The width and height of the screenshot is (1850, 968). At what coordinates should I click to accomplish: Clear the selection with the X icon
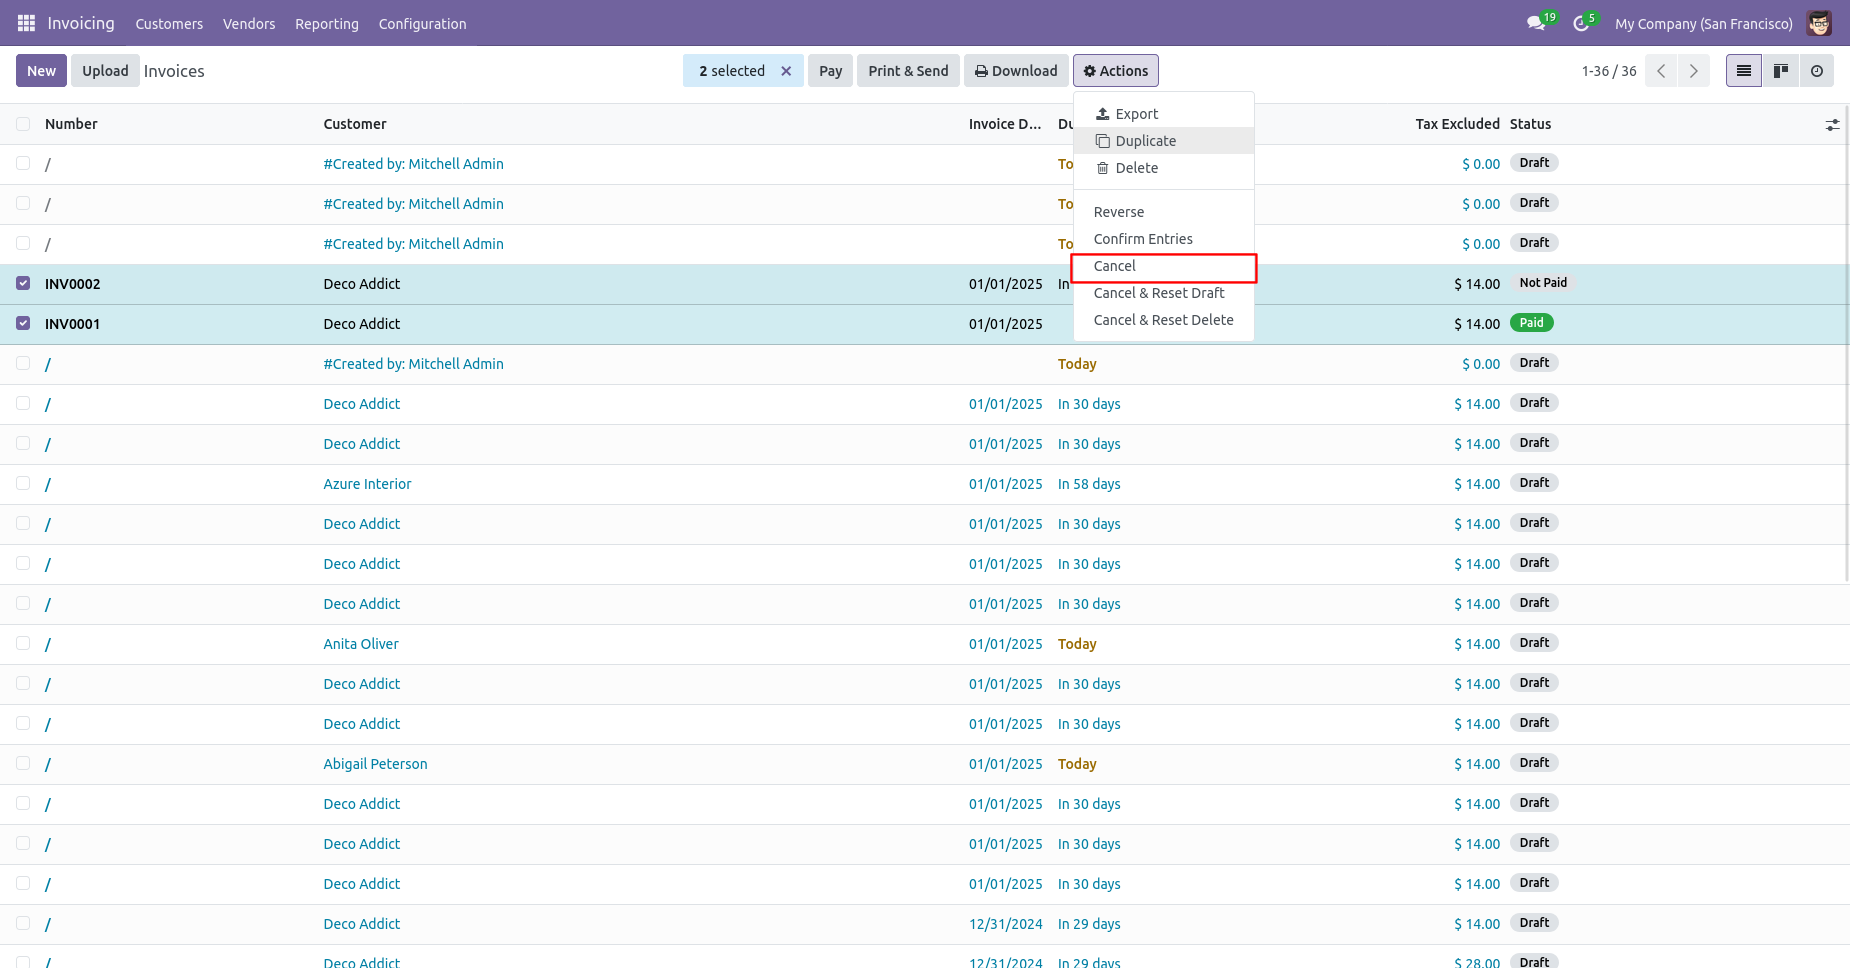click(x=786, y=71)
